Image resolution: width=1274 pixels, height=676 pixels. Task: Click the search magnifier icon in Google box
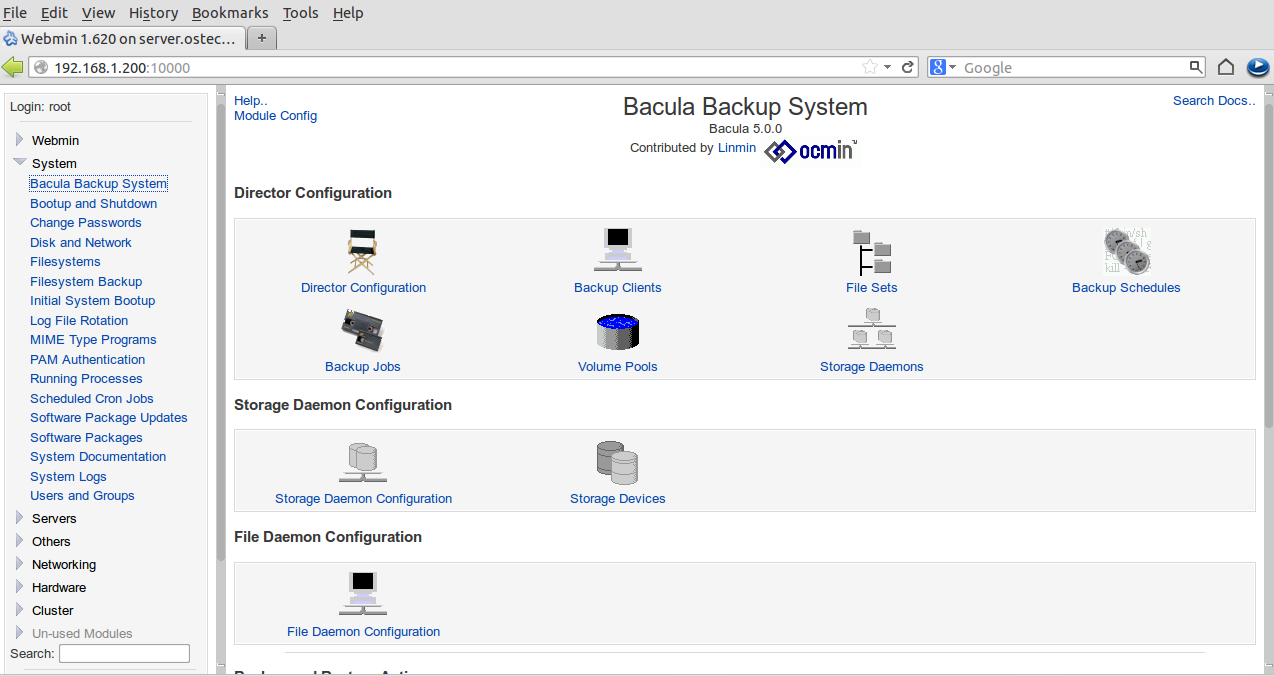1196,67
